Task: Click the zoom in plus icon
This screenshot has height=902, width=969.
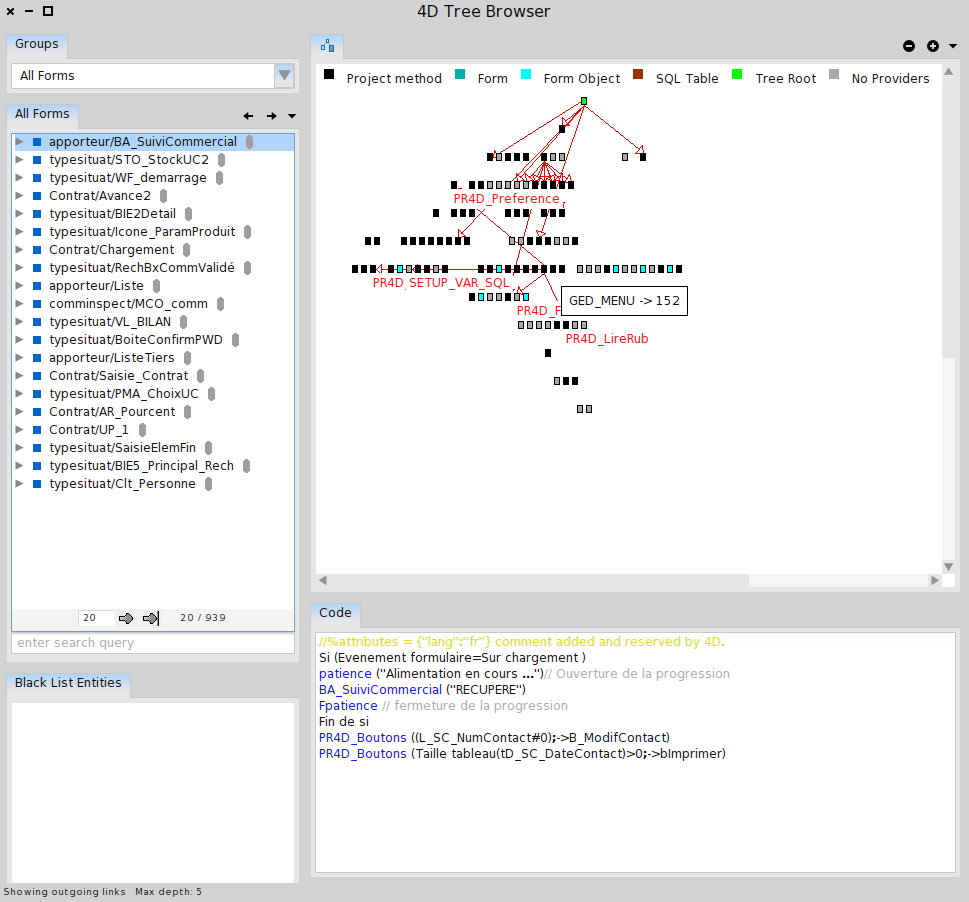Action: 932,46
